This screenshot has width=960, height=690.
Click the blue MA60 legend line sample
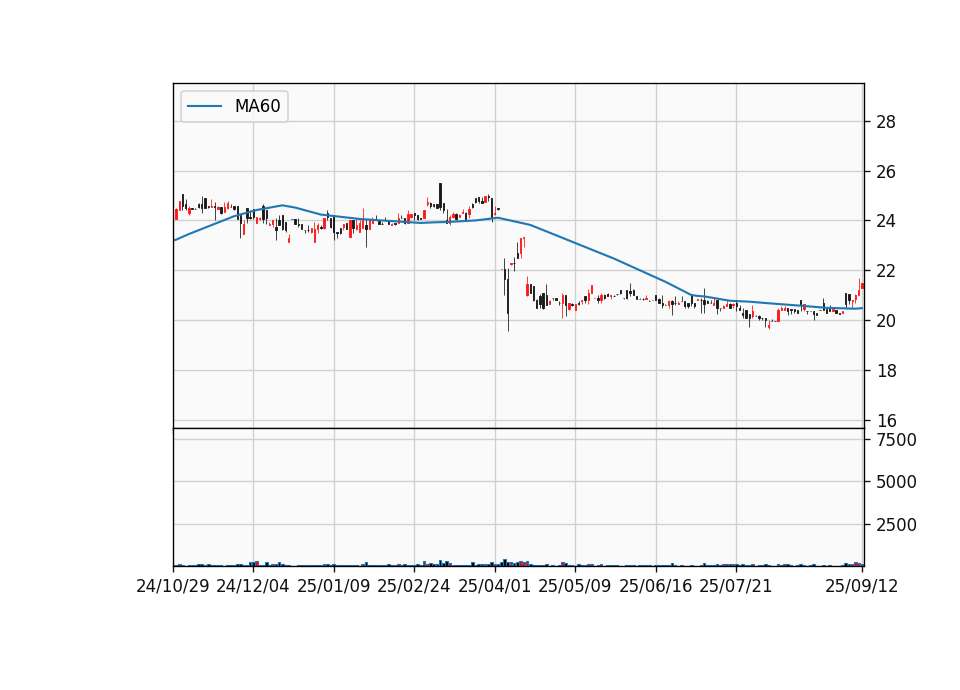click(x=204, y=106)
